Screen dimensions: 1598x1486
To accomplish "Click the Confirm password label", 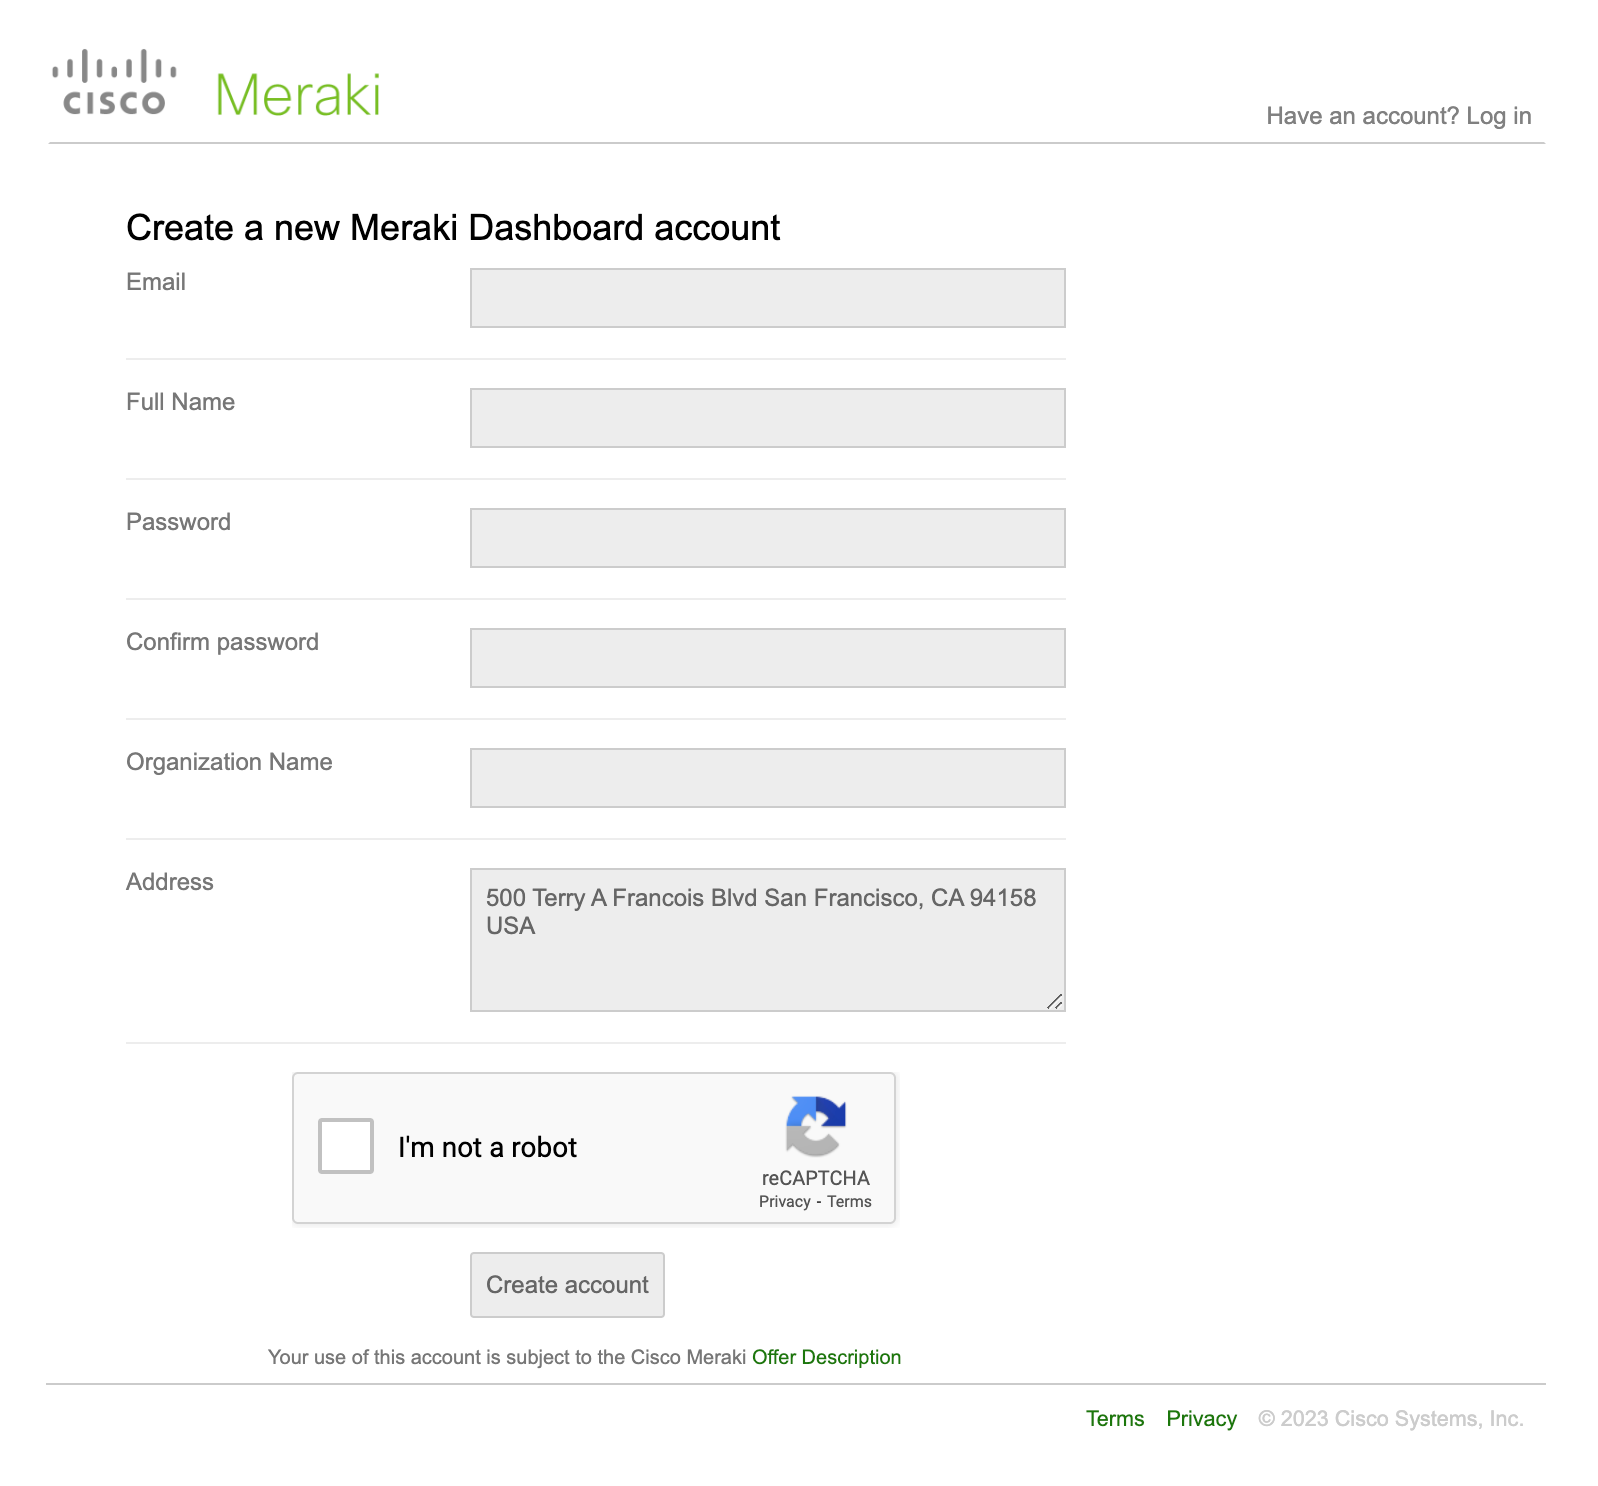I will 222,642.
